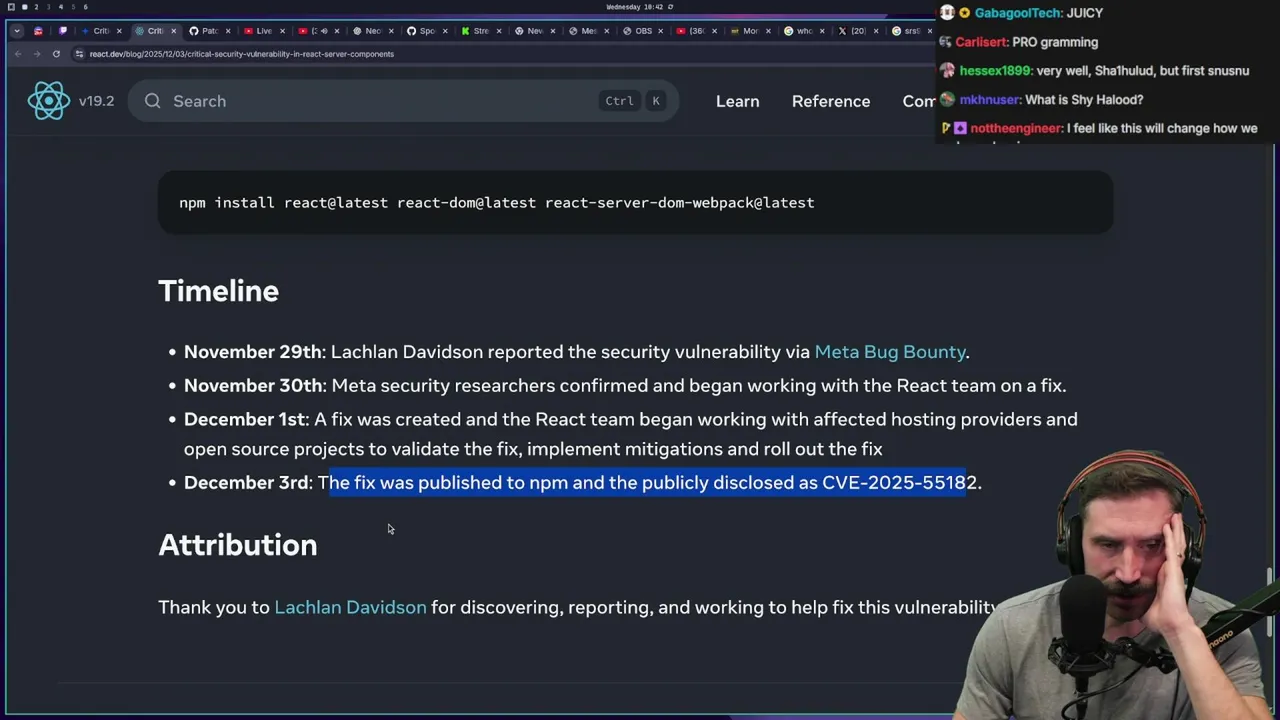Click the site info icon in address bar
Viewport: 1280px width, 720px height.
pos(80,54)
